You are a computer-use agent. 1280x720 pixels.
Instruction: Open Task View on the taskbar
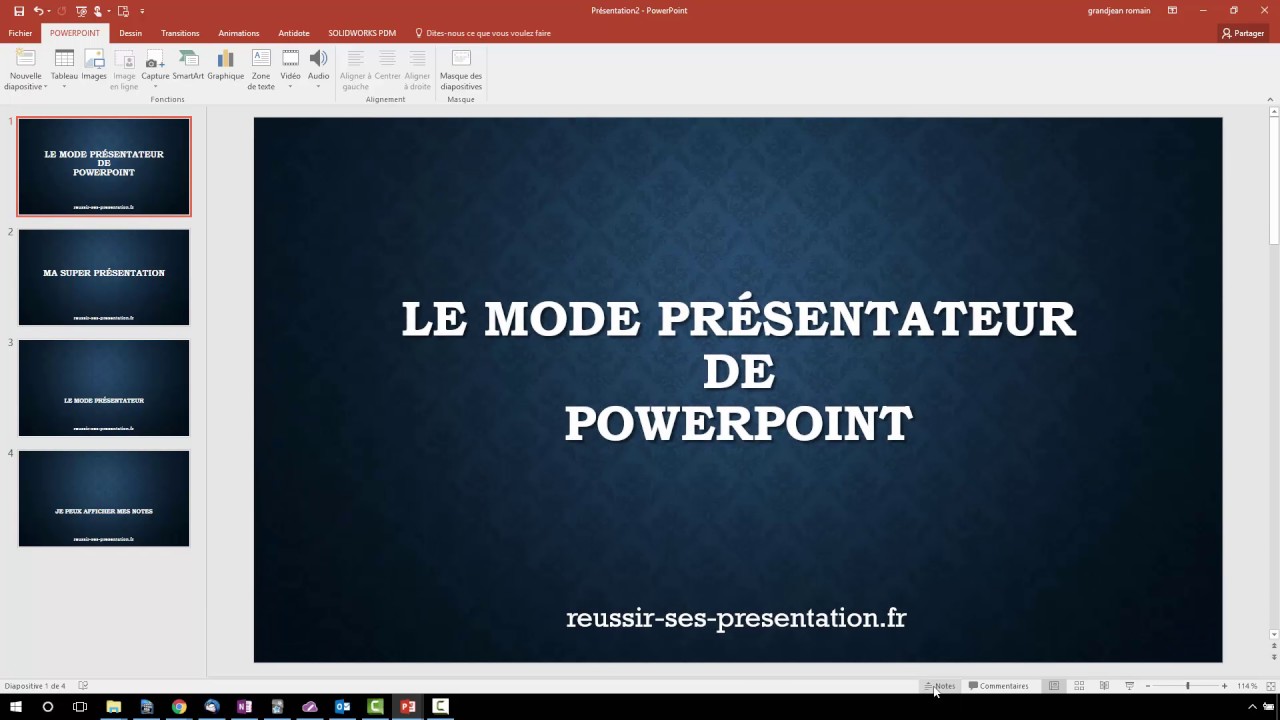point(80,707)
